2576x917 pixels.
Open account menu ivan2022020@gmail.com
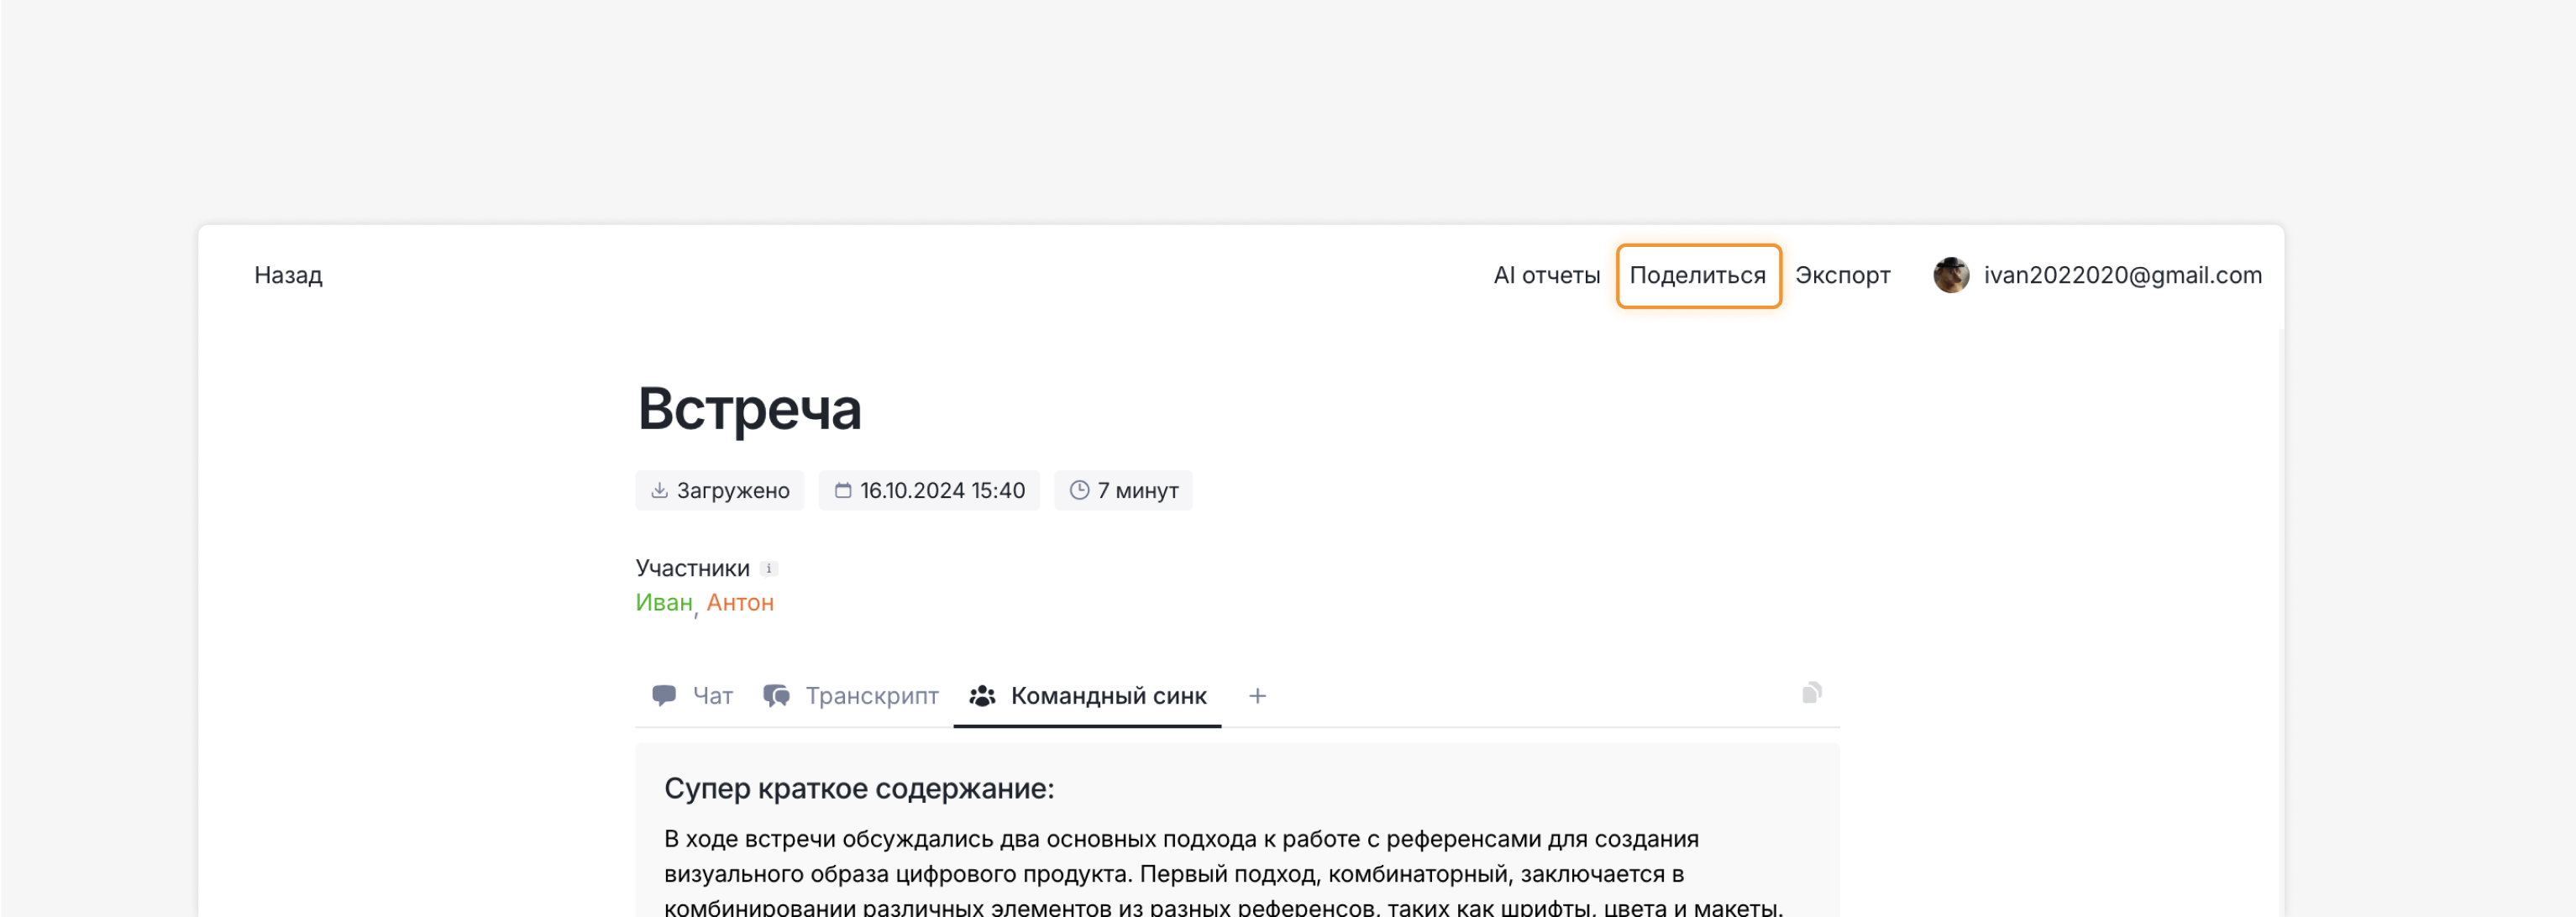tap(2121, 275)
